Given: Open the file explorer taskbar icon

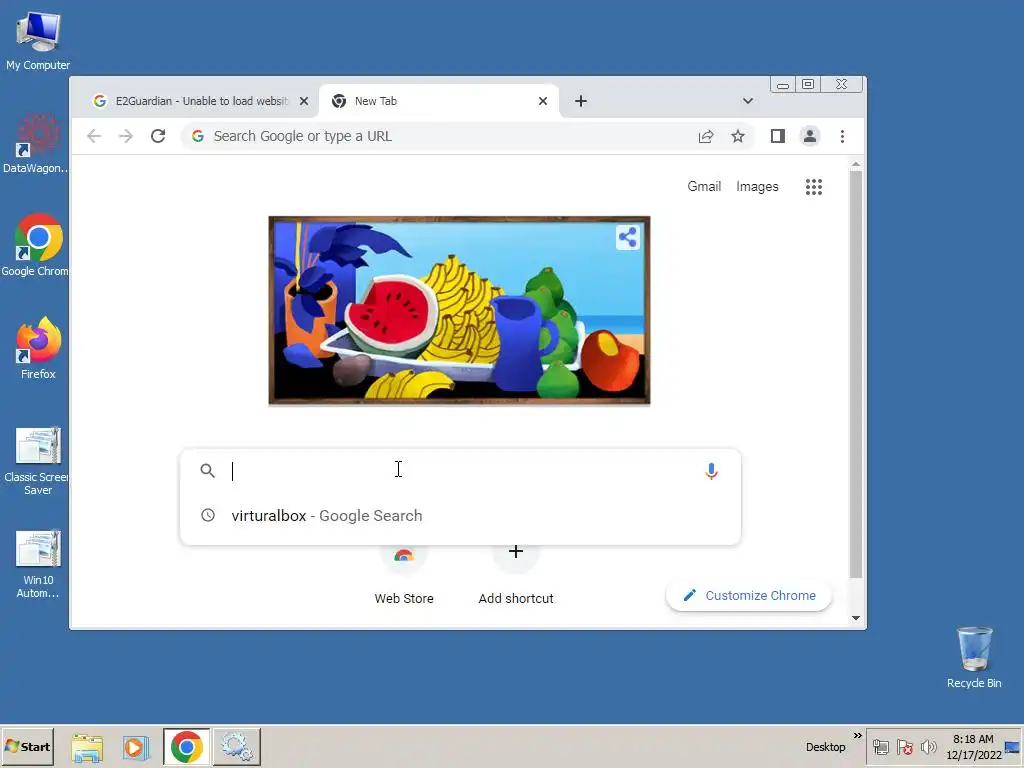Looking at the screenshot, I should coord(87,747).
